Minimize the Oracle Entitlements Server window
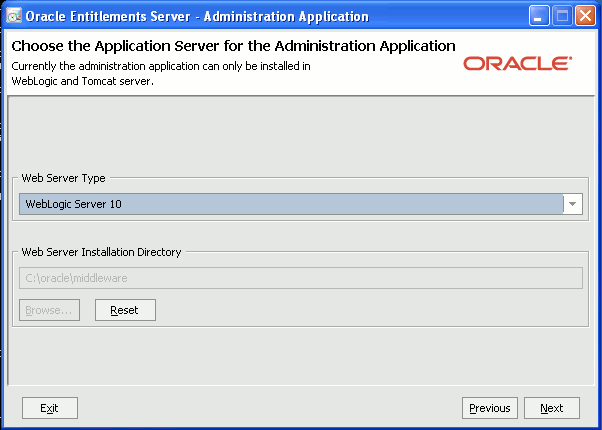The image size is (602, 430). [539, 16]
